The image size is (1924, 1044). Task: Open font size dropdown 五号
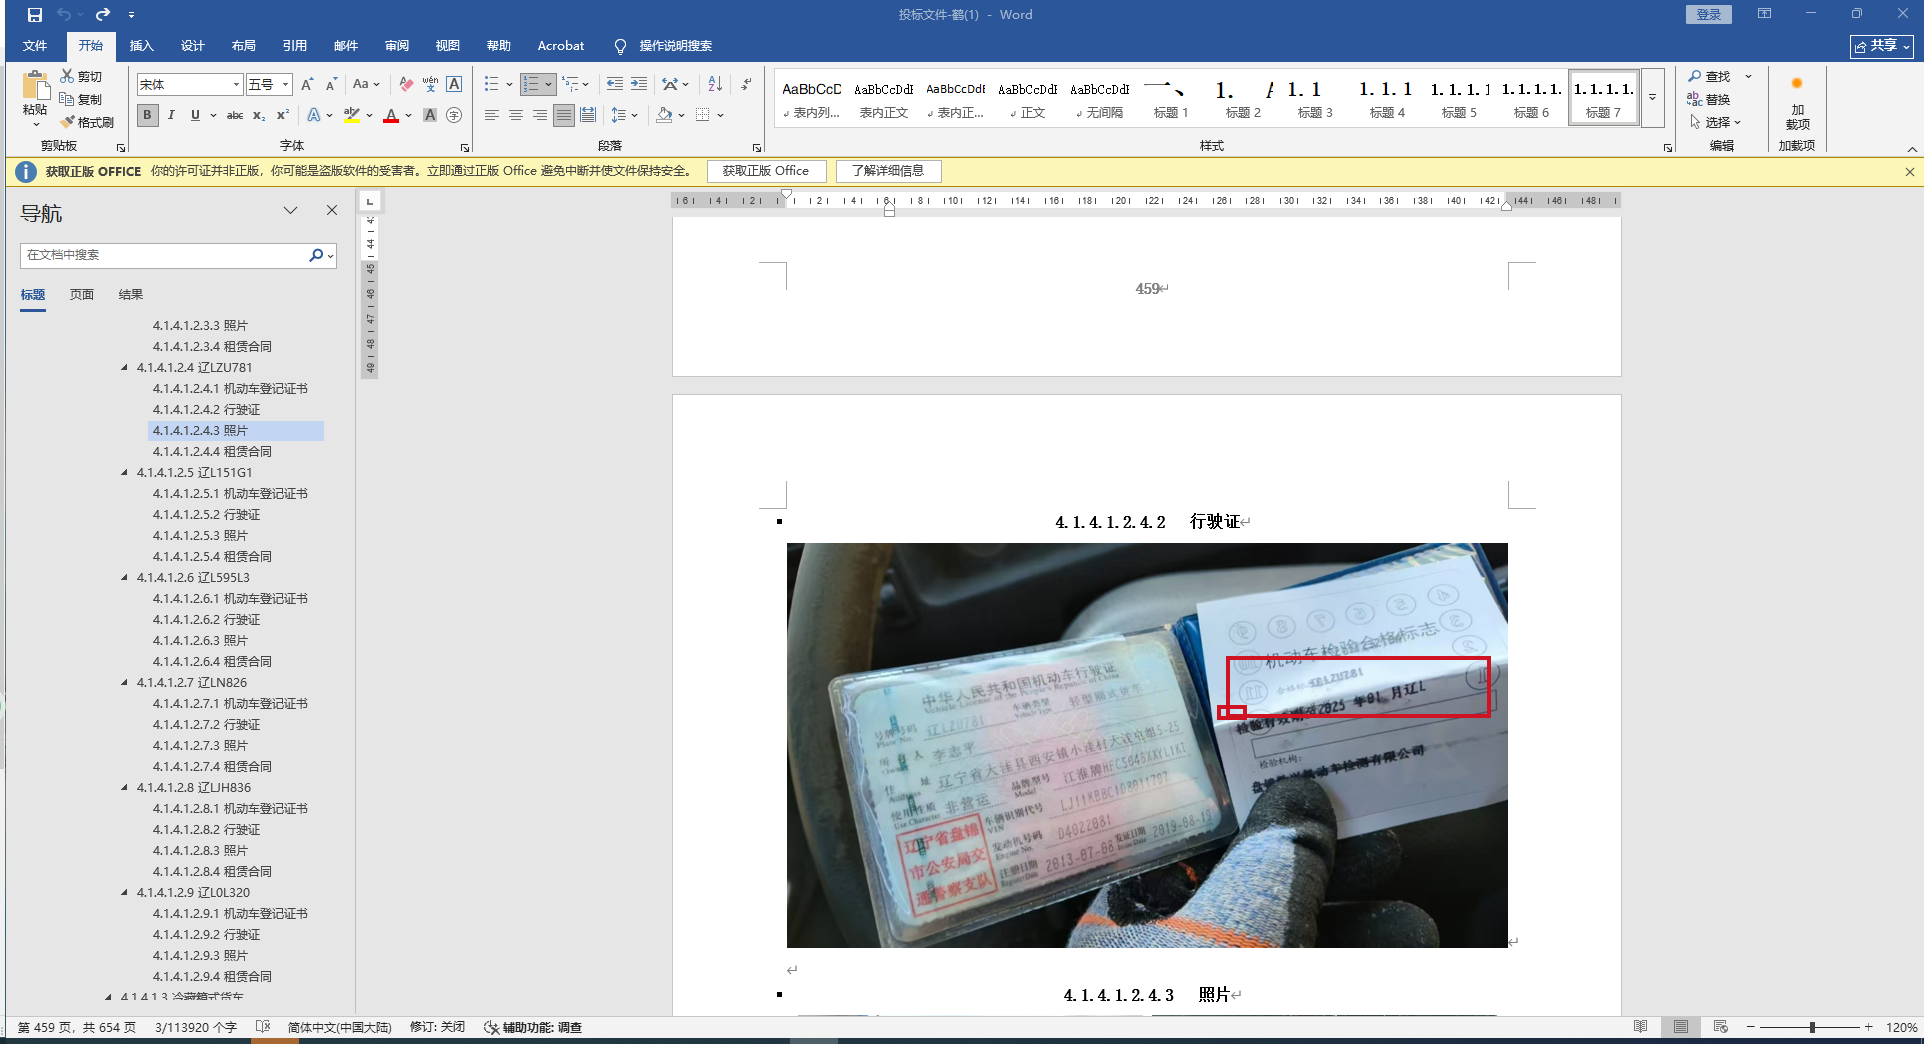286,85
